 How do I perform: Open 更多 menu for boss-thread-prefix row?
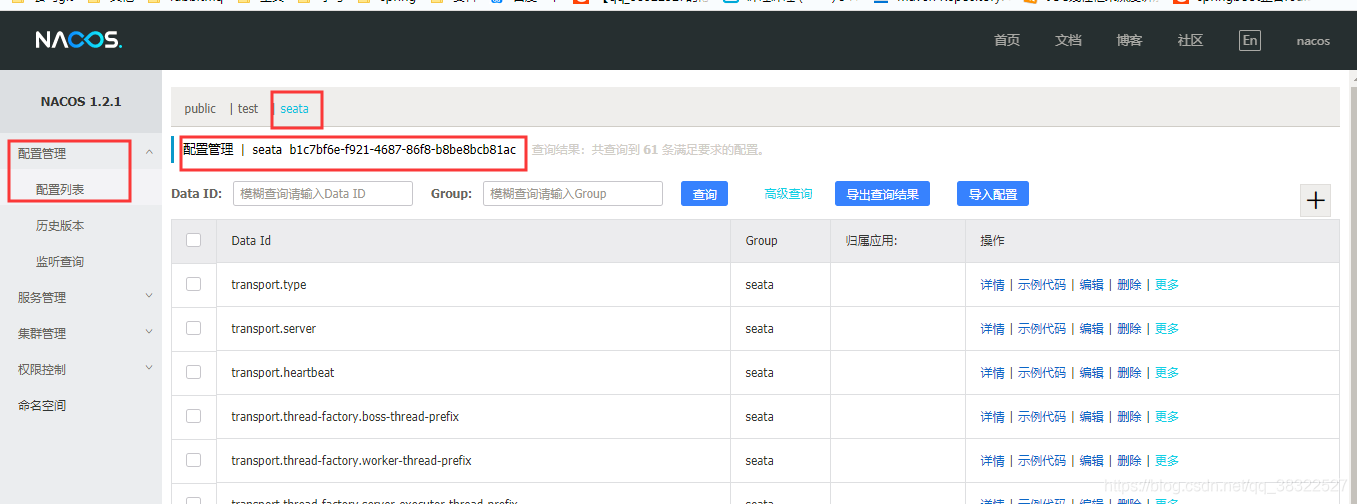pos(1167,417)
